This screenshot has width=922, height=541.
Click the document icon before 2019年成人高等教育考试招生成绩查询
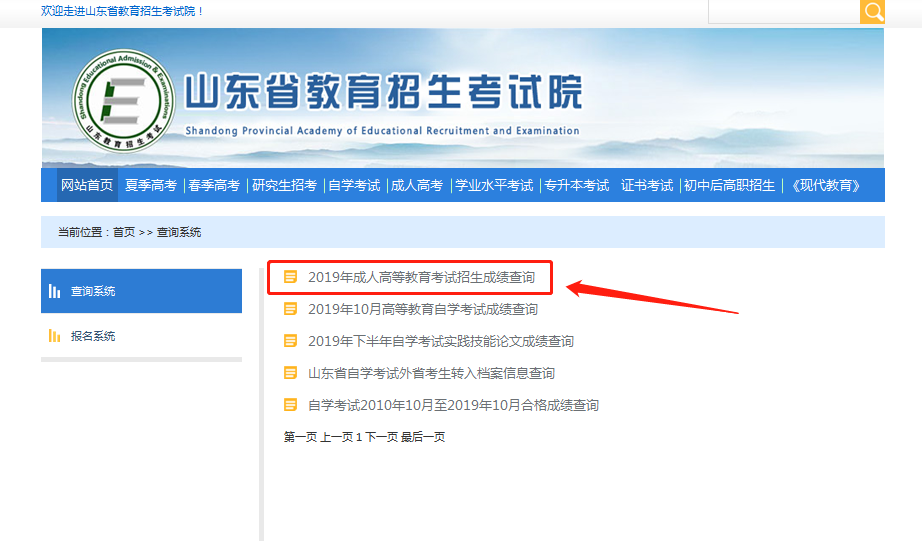point(290,277)
